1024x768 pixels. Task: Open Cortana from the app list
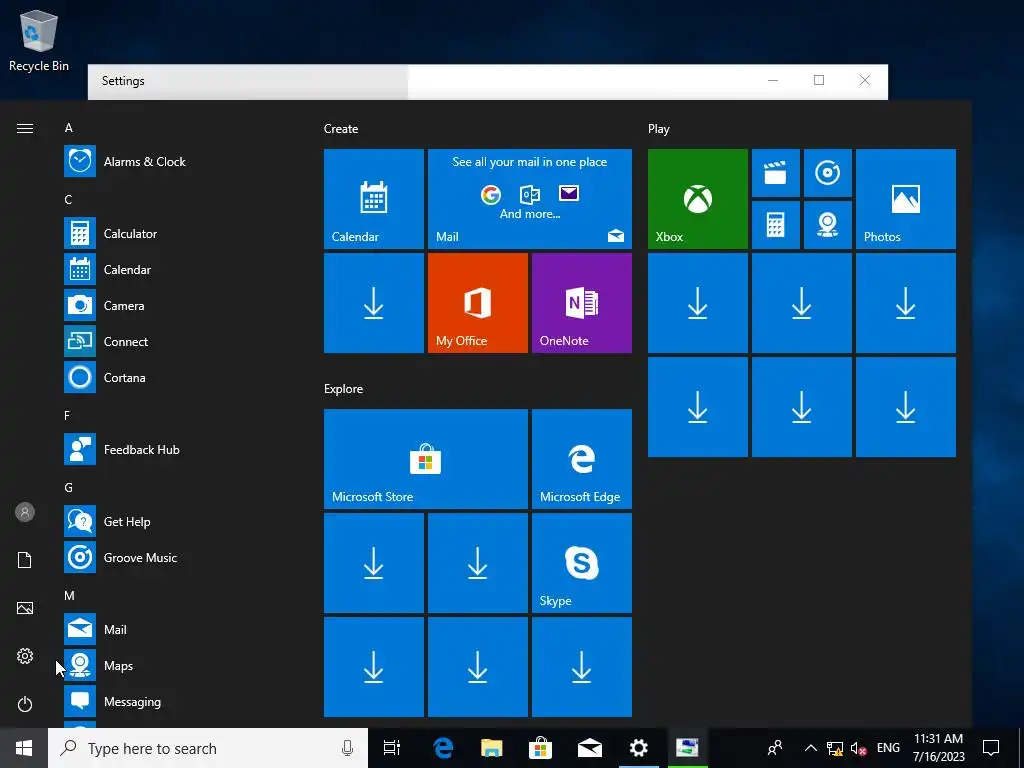[x=176, y=377]
